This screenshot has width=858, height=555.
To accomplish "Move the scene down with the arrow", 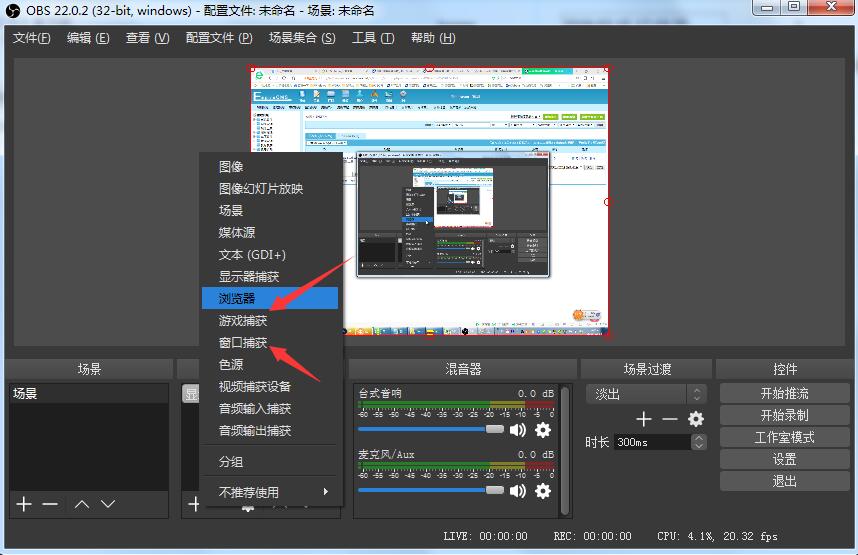I will pyautogui.click(x=108, y=504).
